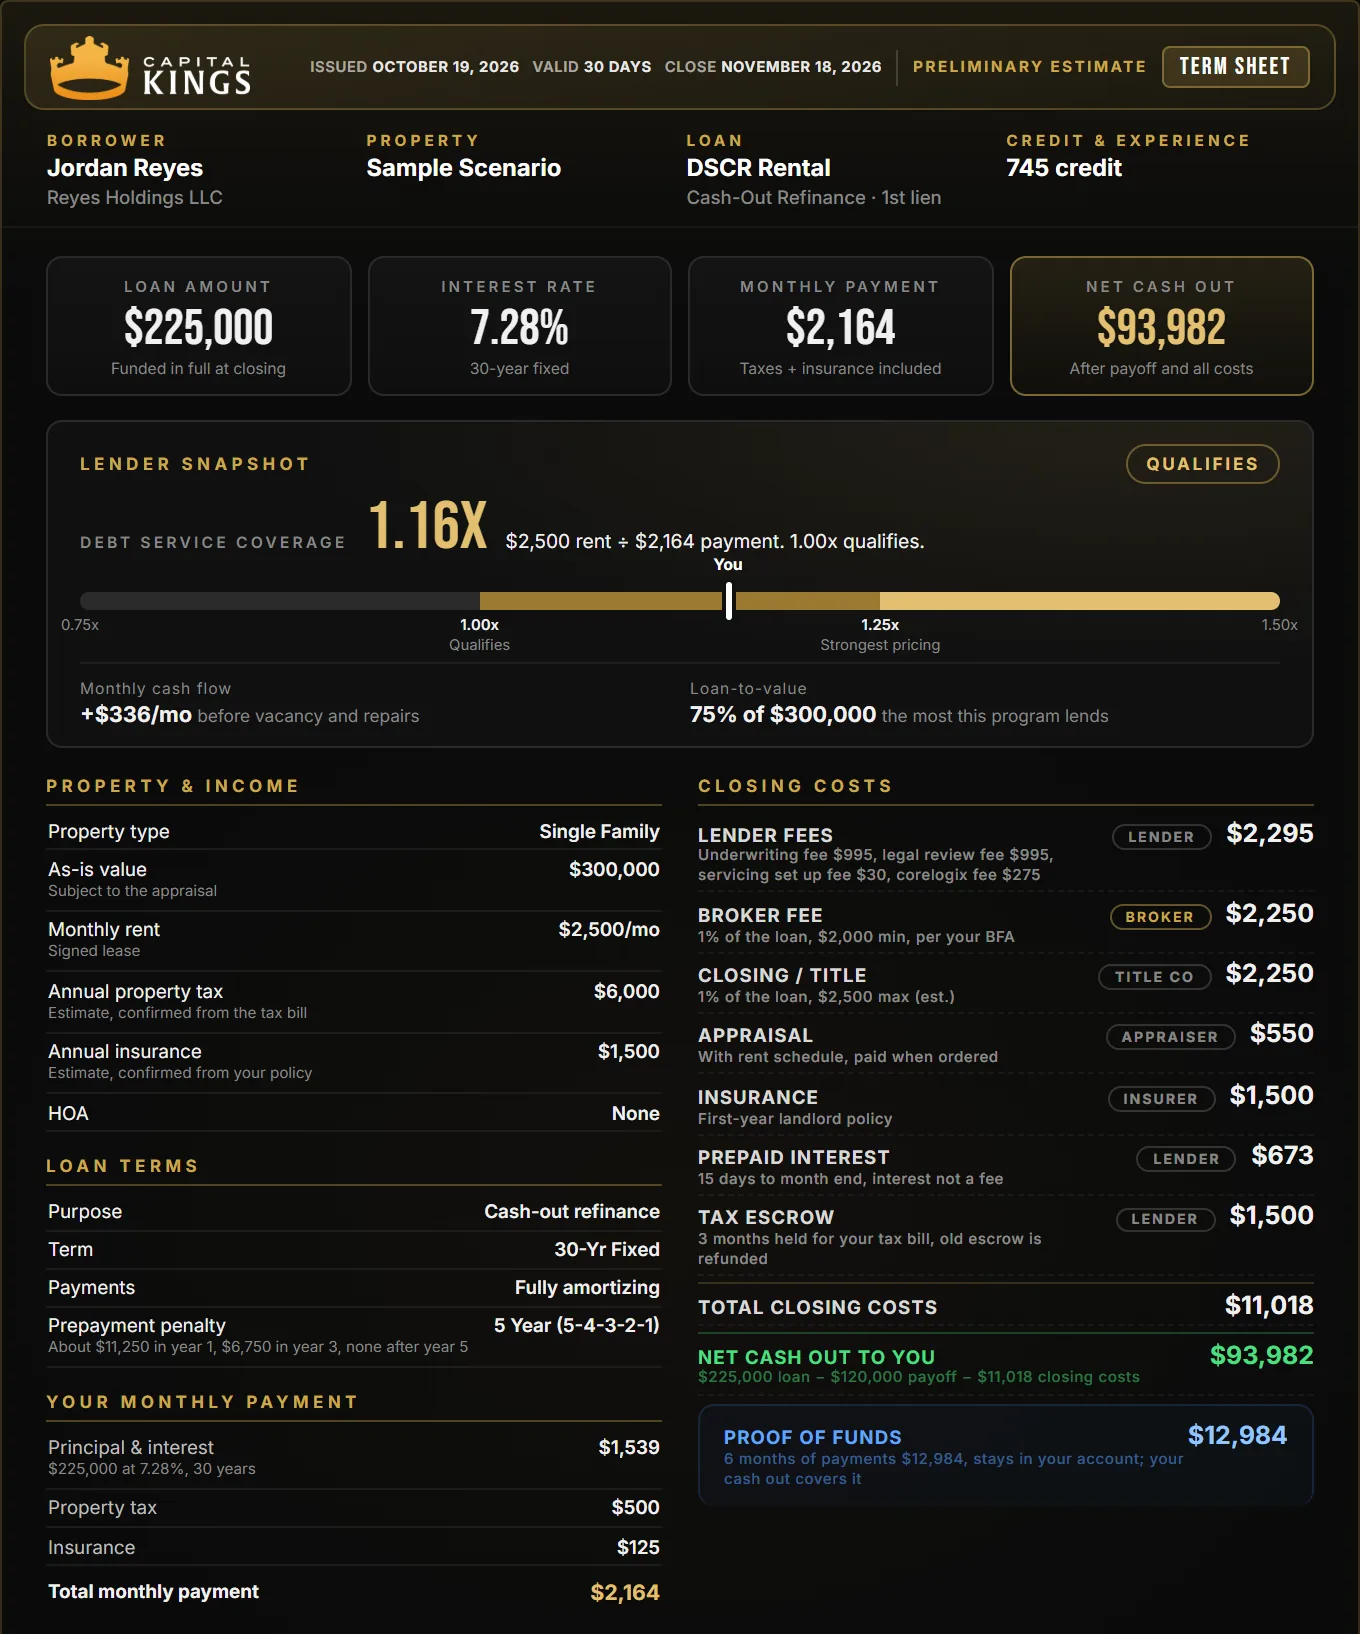Click 'PRELIMINARY ESTIMATE' header text

click(x=1029, y=67)
